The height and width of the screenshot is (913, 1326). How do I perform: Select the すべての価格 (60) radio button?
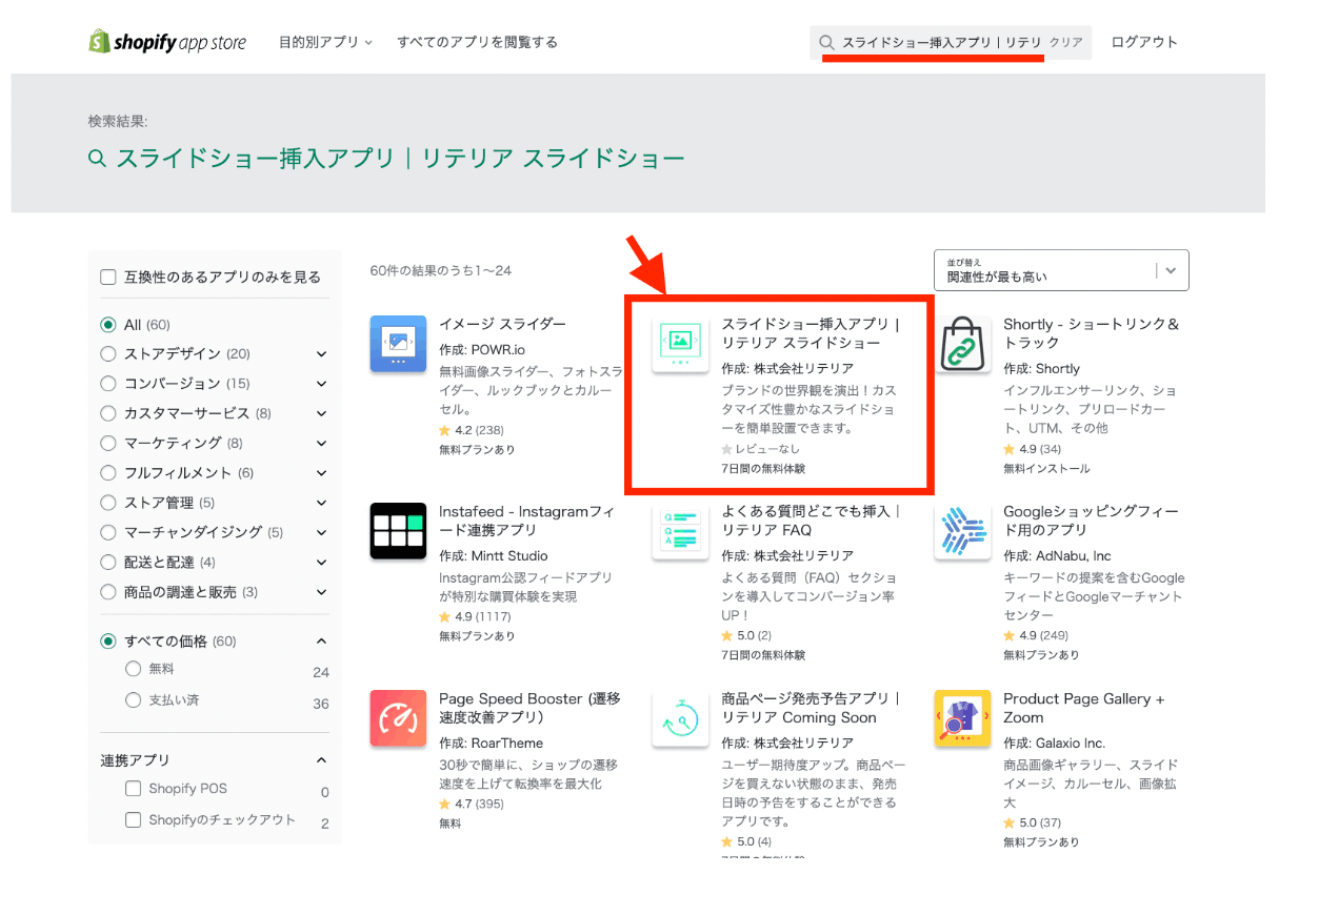coord(108,641)
